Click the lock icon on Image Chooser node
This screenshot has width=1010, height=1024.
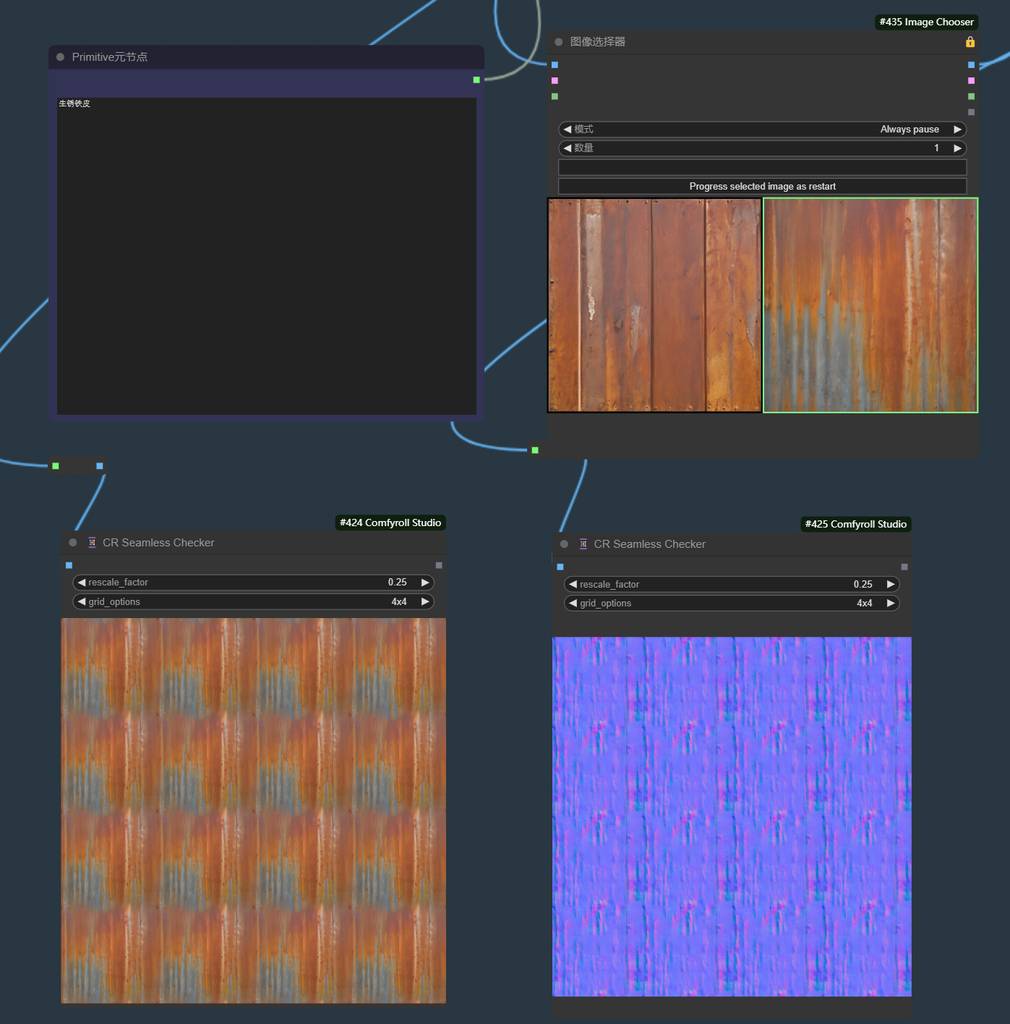coord(969,42)
